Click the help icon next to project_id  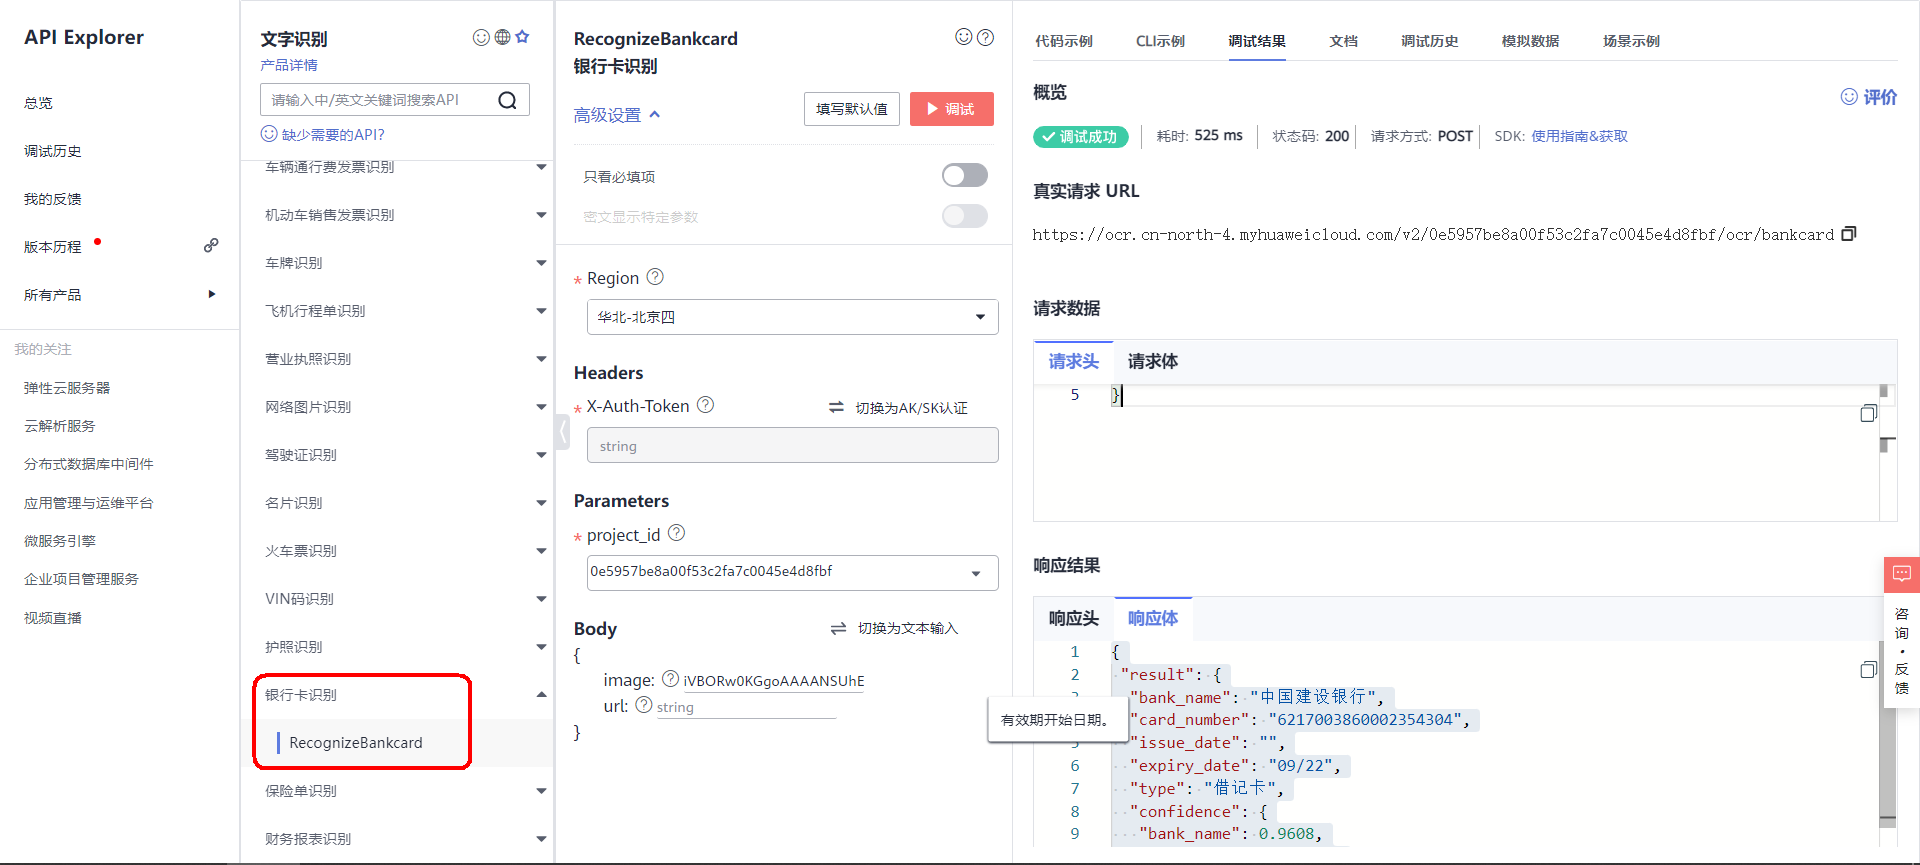coord(676,533)
